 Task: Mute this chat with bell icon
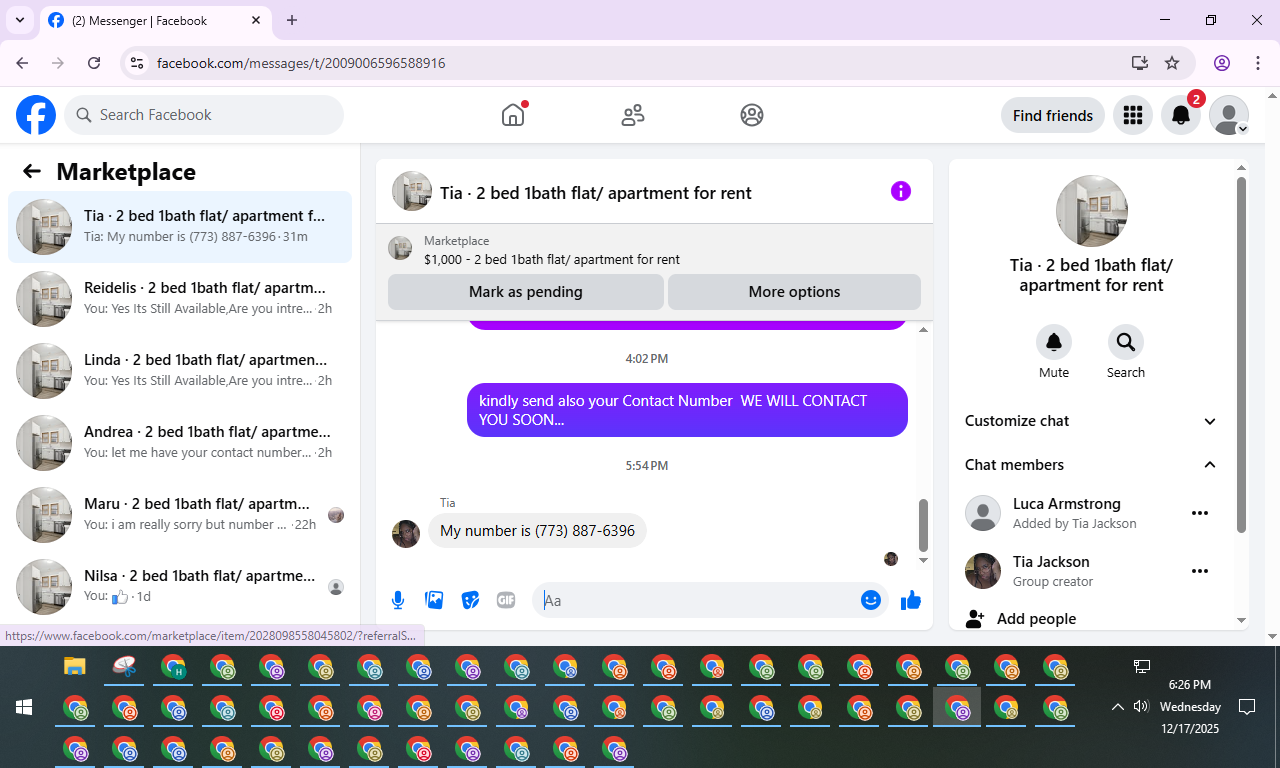[1054, 342]
